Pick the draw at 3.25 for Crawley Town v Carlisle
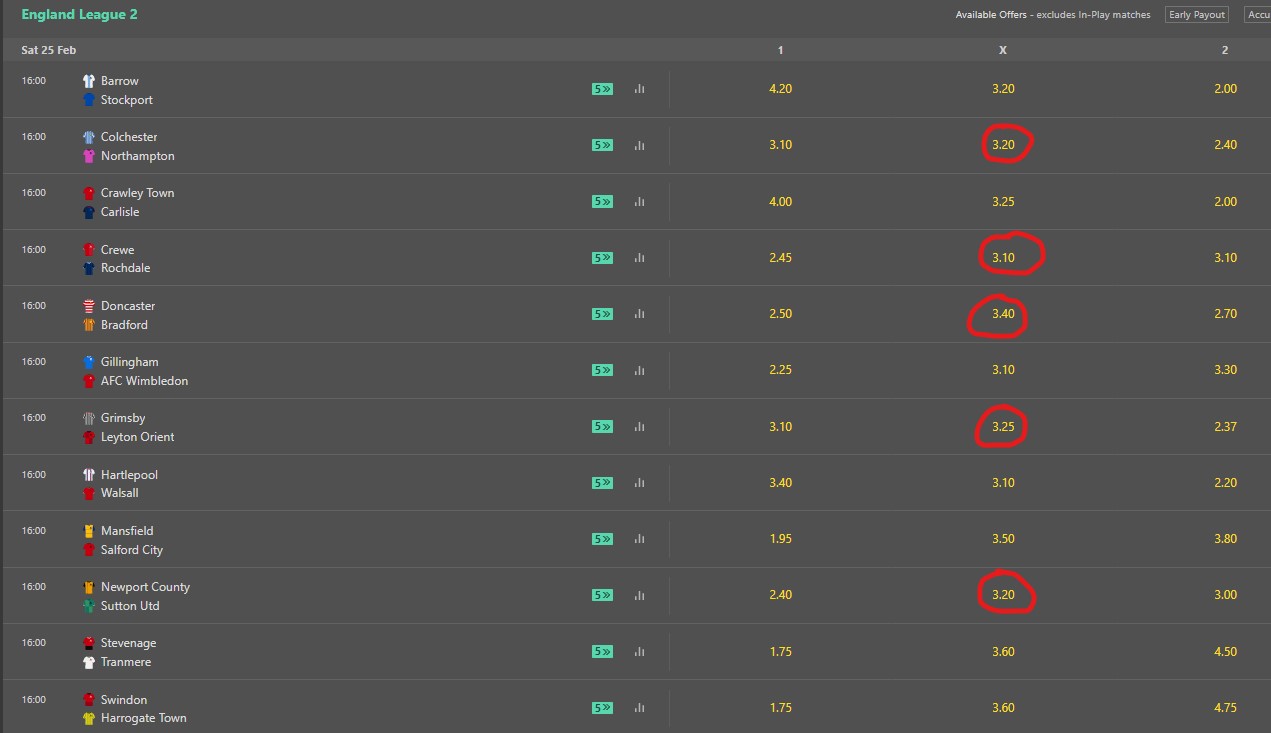 (1003, 202)
